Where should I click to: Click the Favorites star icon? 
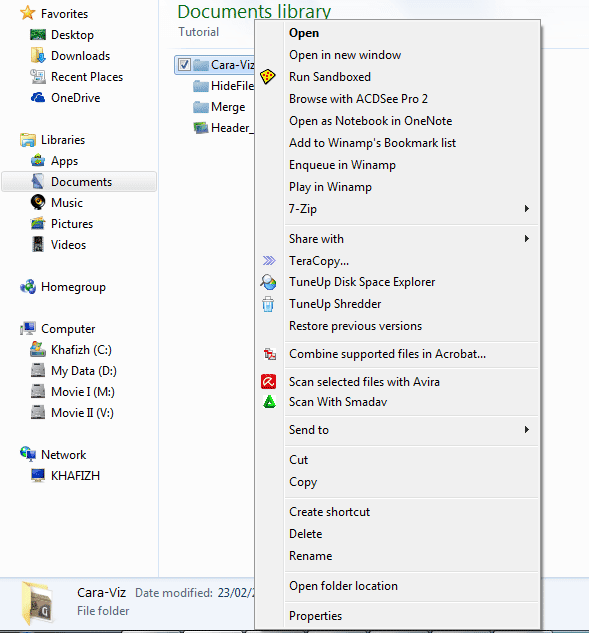27,13
